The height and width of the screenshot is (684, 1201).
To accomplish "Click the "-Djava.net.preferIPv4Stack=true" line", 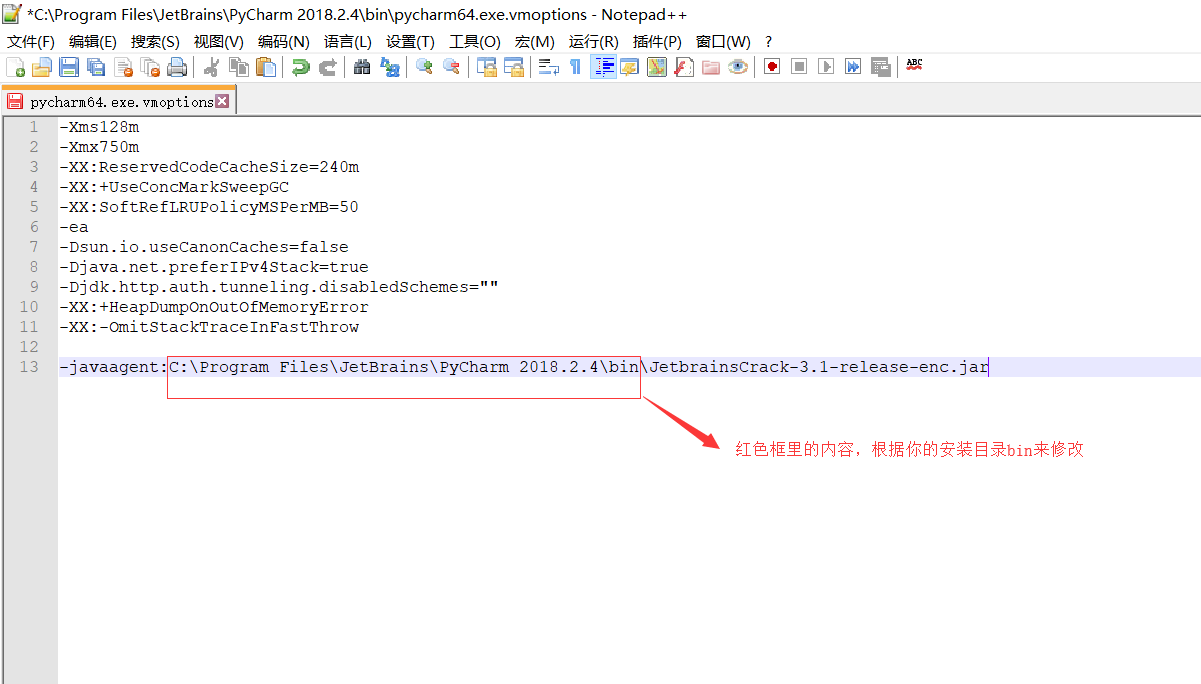I will [214, 267].
